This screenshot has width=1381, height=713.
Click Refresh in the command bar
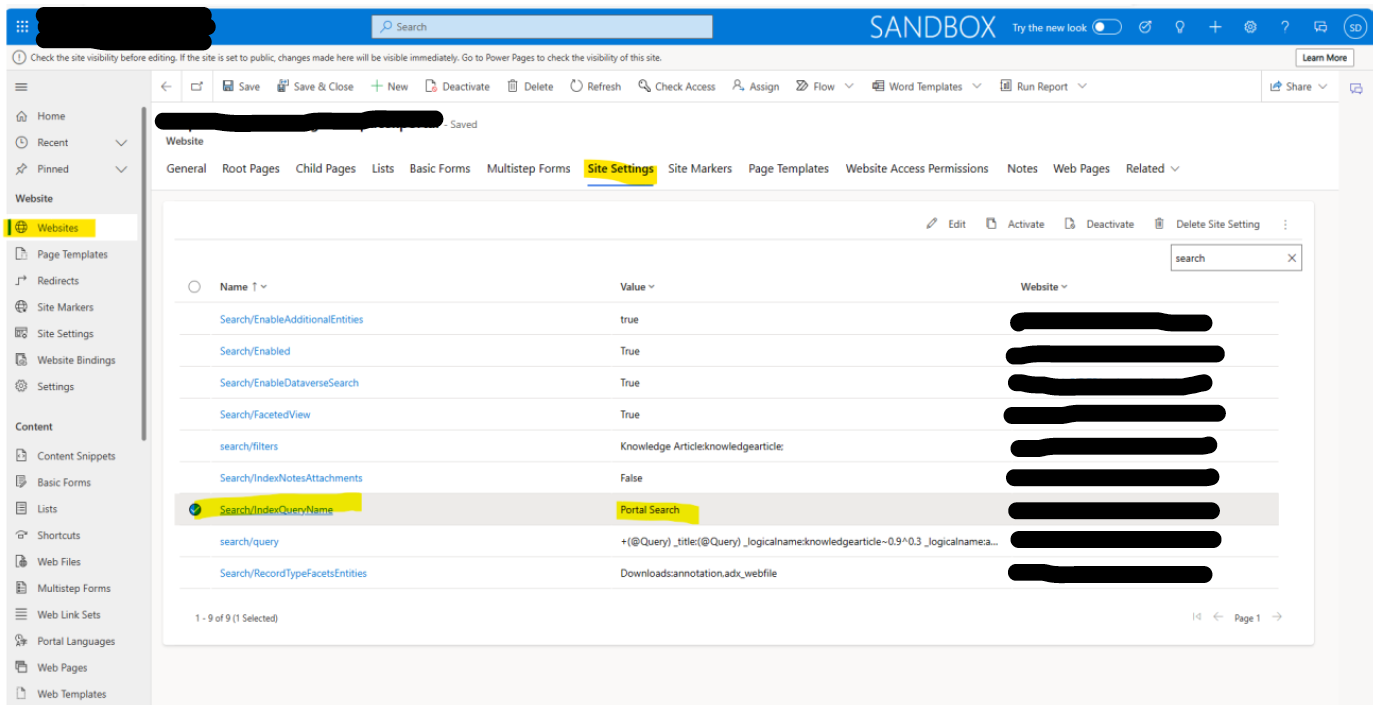pos(596,87)
